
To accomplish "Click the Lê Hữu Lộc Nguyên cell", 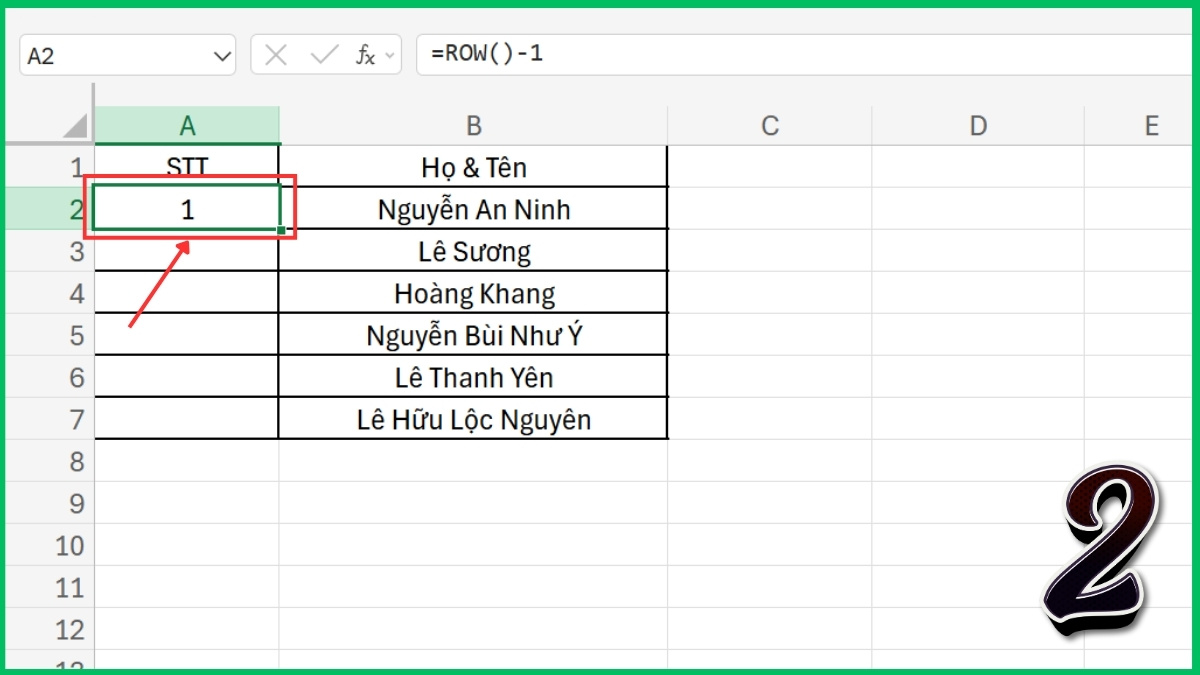I will click(x=473, y=419).
